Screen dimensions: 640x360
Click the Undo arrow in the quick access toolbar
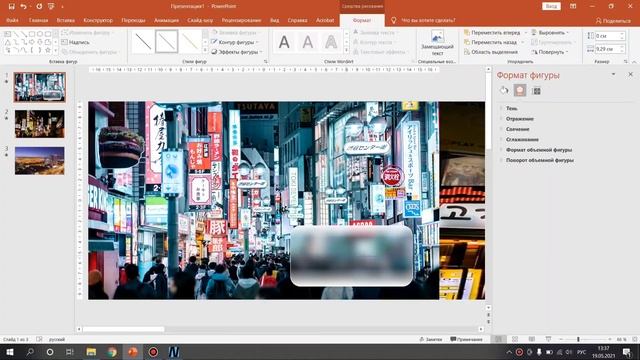23,6
